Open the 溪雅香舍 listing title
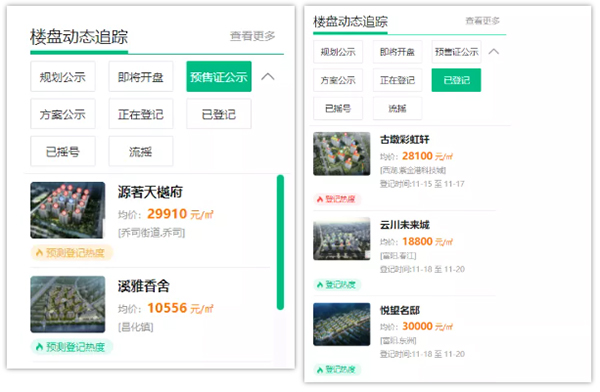The height and width of the screenshot is (392, 600). point(143,286)
